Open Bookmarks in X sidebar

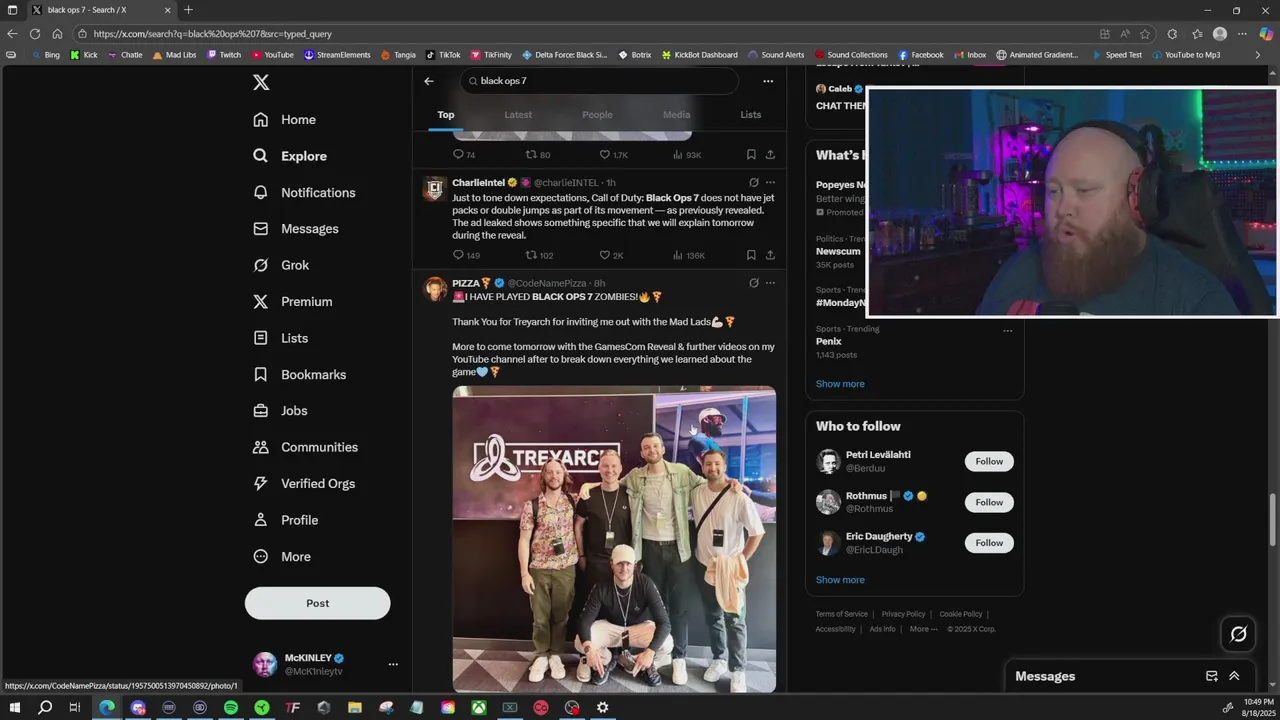click(x=300, y=374)
